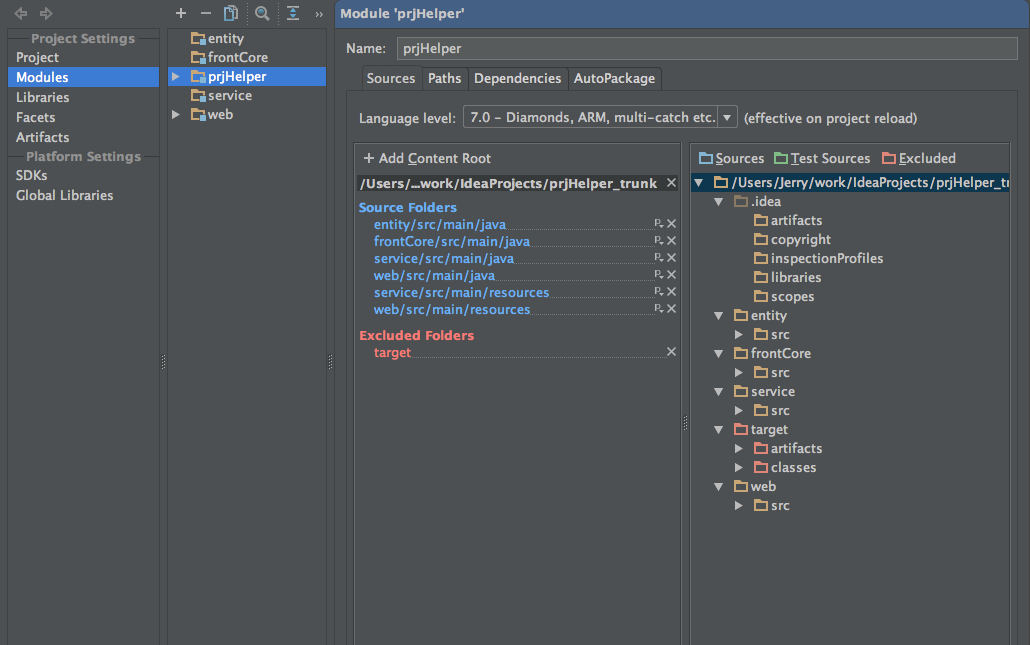Select Modules in Project Settings

83,78
